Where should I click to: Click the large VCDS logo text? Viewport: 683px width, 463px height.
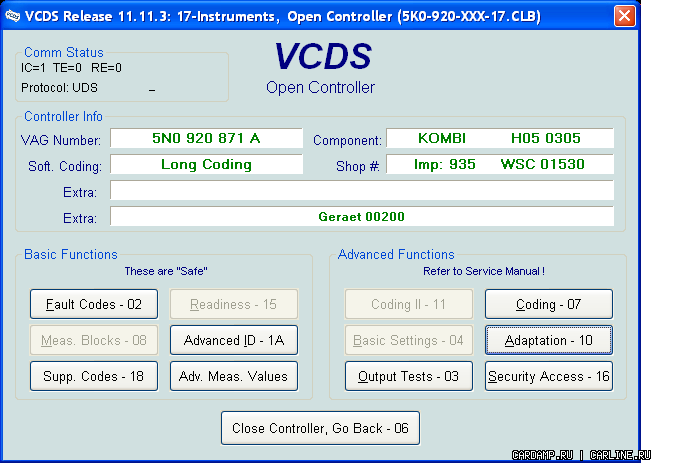pyautogui.click(x=323, y=56)
